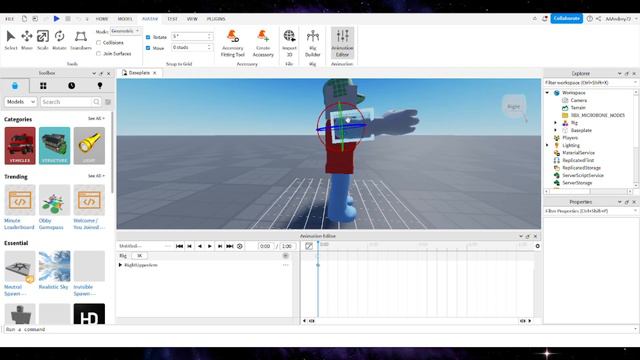Switch to the PLUGINS ribbon tab
This screenshot has height=360, width=640.
pyautogui.click(x=216, y=19)
